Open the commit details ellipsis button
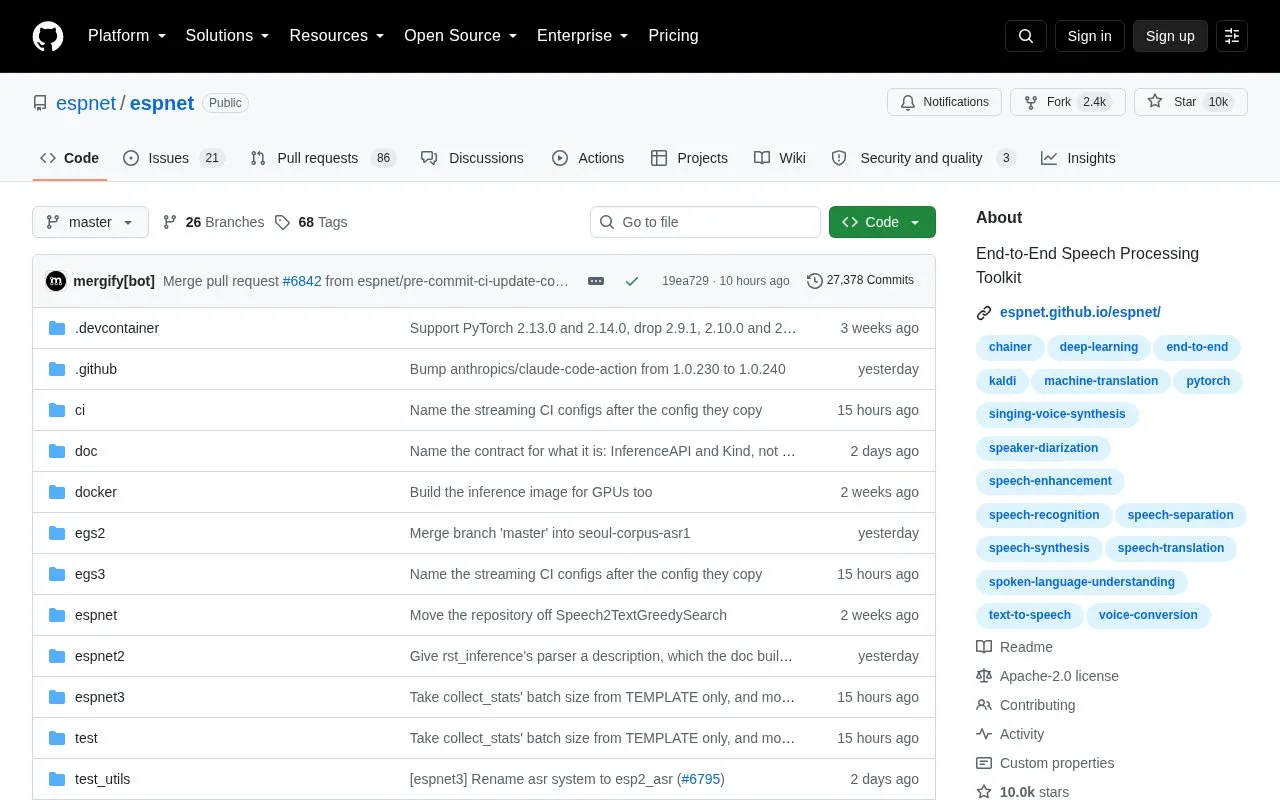Viewport: 1280px width, 800px height. coord(596,281)
